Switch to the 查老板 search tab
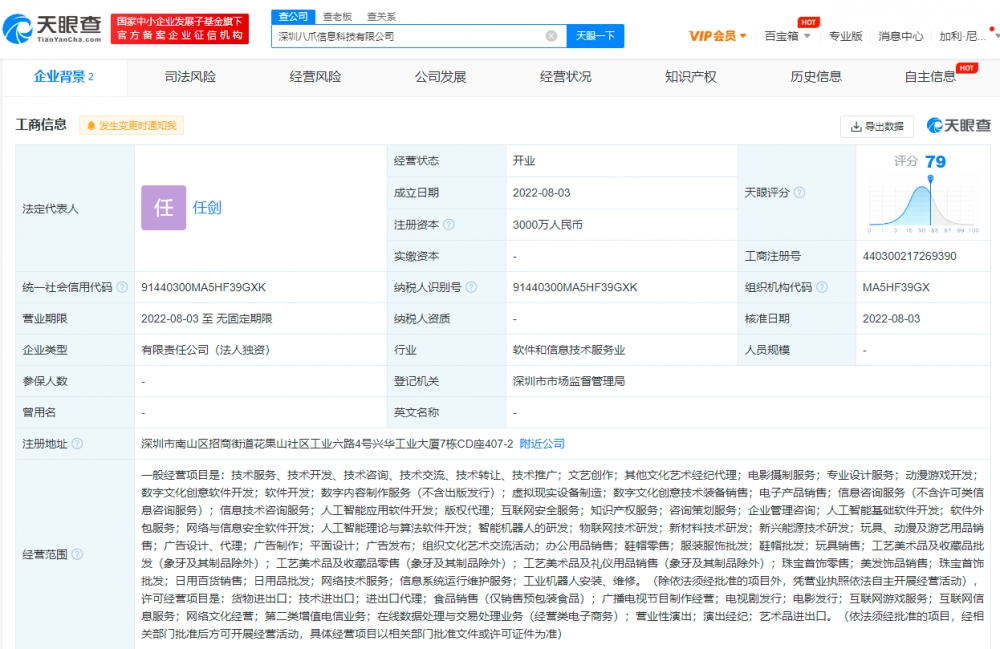Screen dimensions: 1000x649 pyautogui.click(x=337, y=17)
